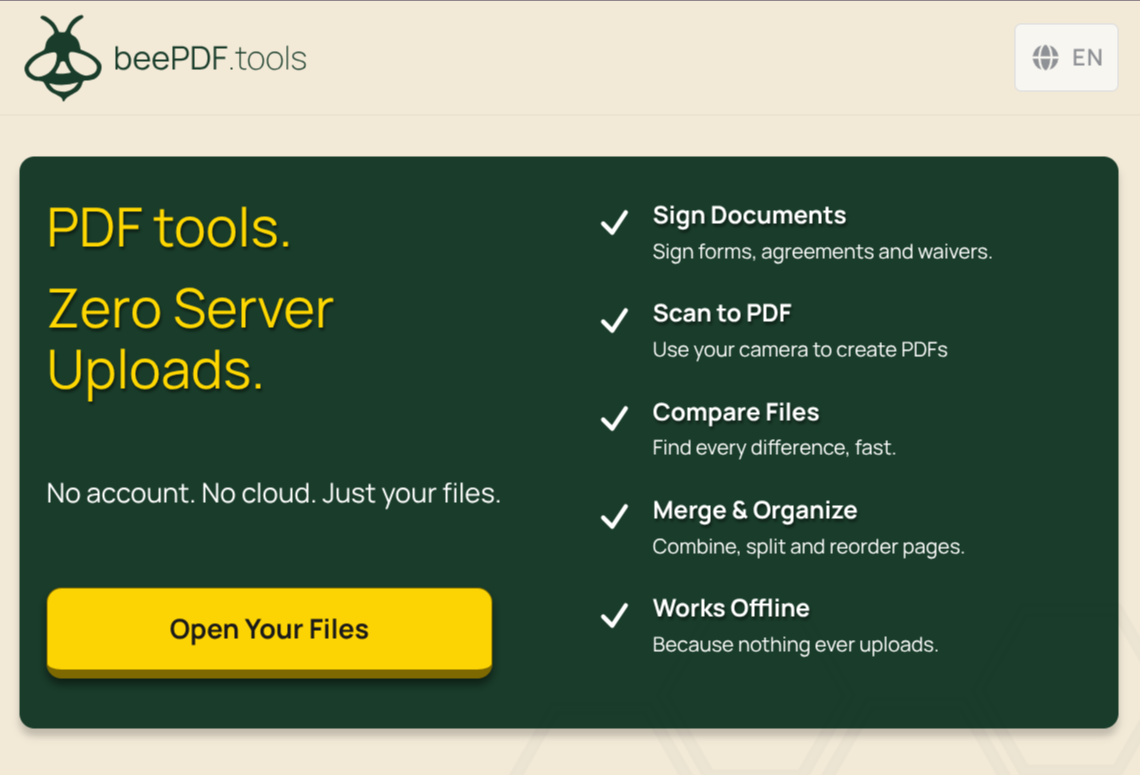Image resolution: width=1140 pixels, height=775 pixels.
Task: Click 'Combine, split and reorder pages.' text
Action: tap(808, 546)
